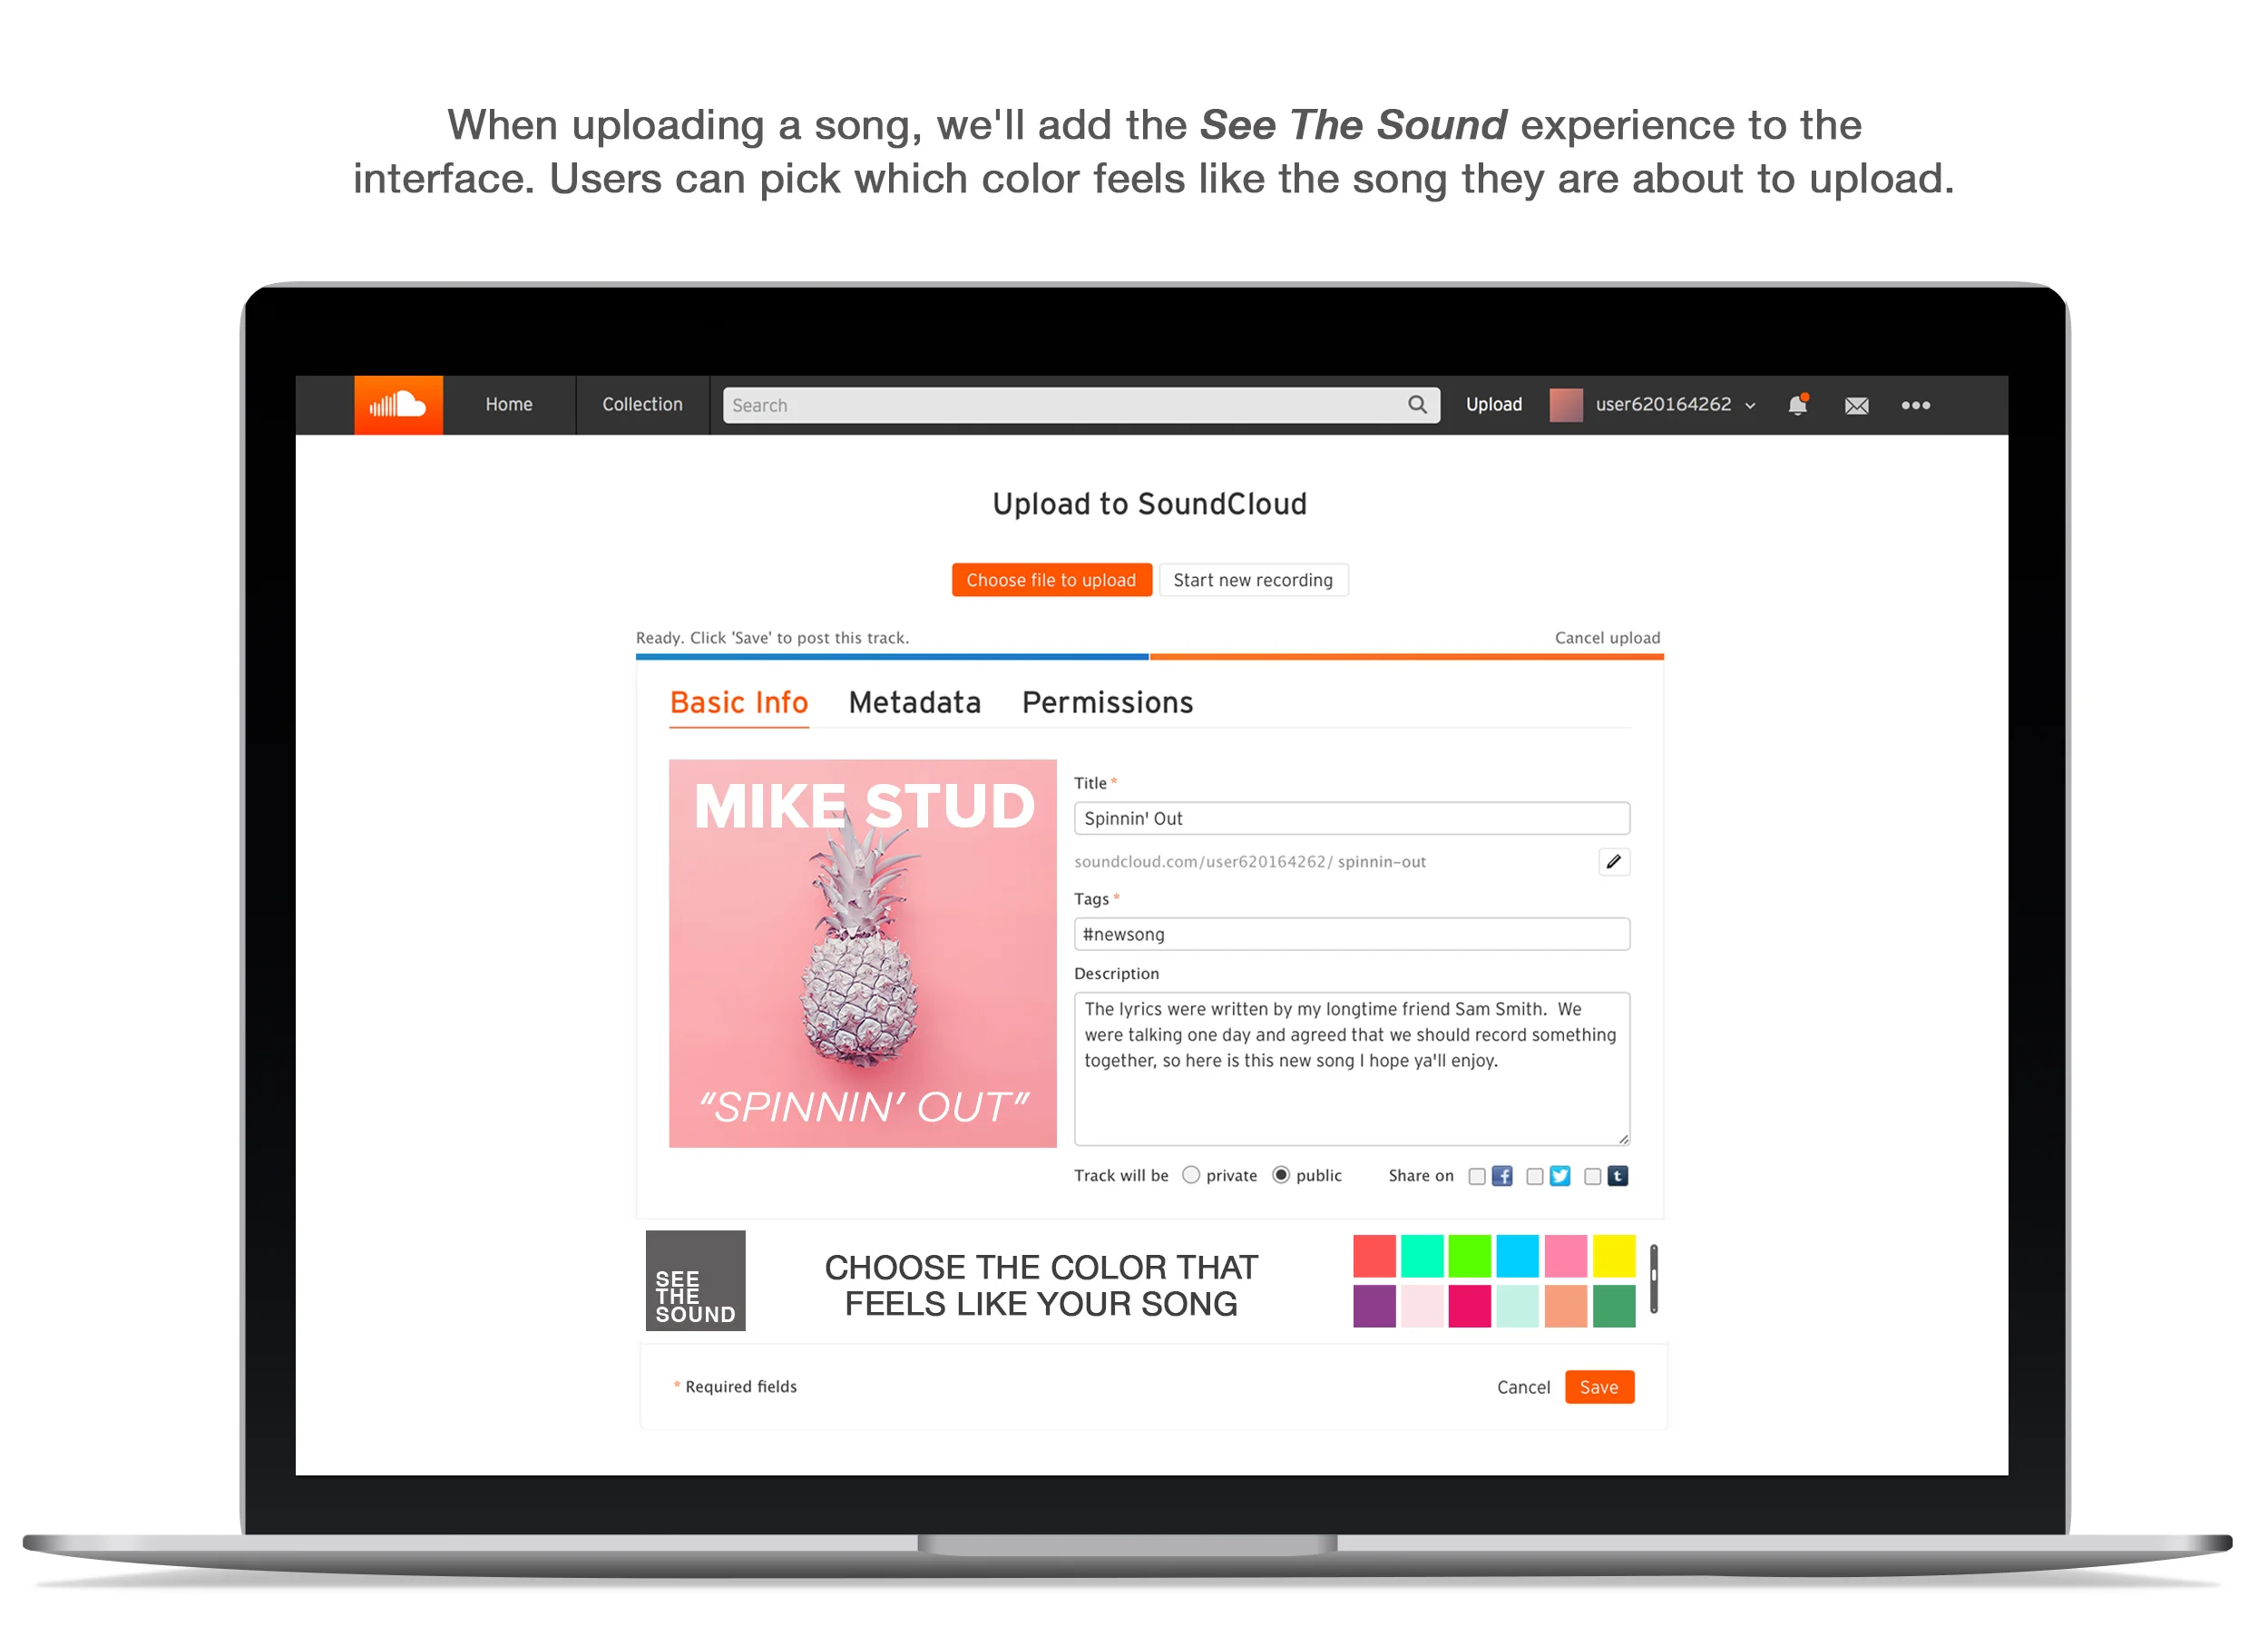
Task: Click the SoundCloud logo icon
Action: click(x=398, y=405)
